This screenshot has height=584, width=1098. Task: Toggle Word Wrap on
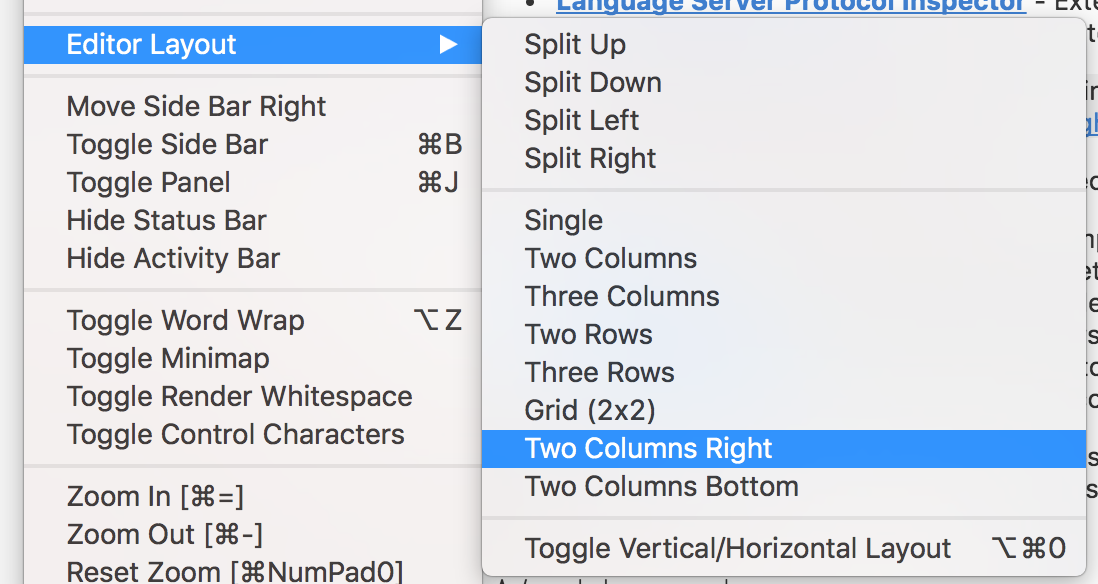[x=186, y=320]
